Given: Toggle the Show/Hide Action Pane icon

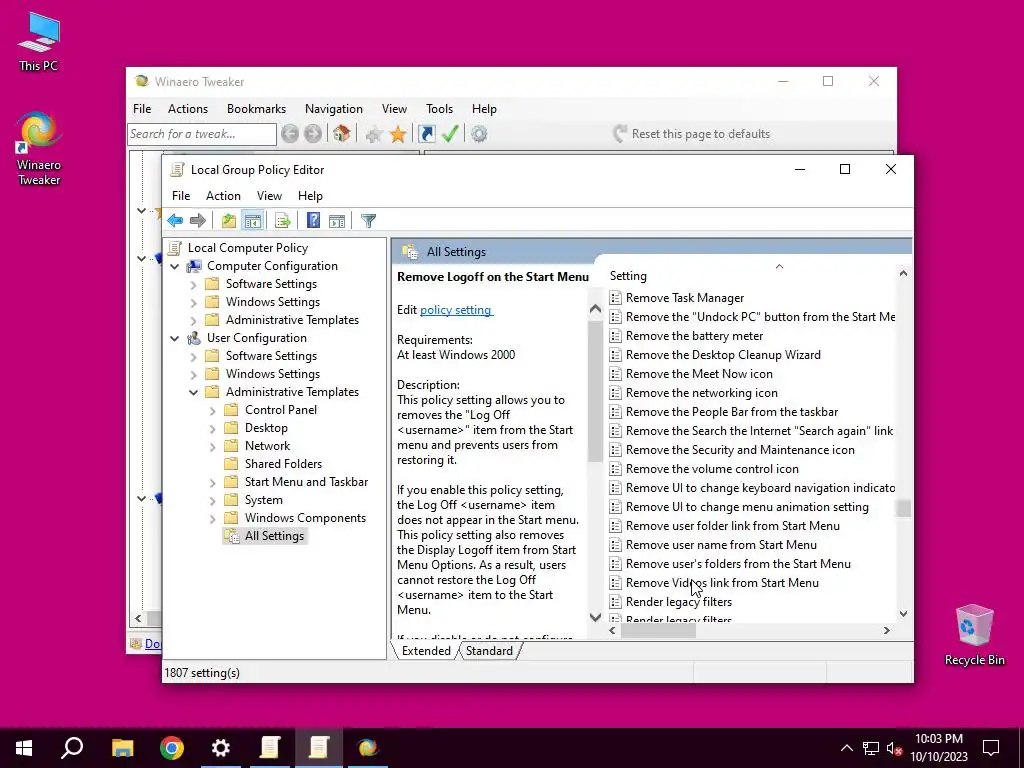Looking at the screenshot, I should [337, 221].
